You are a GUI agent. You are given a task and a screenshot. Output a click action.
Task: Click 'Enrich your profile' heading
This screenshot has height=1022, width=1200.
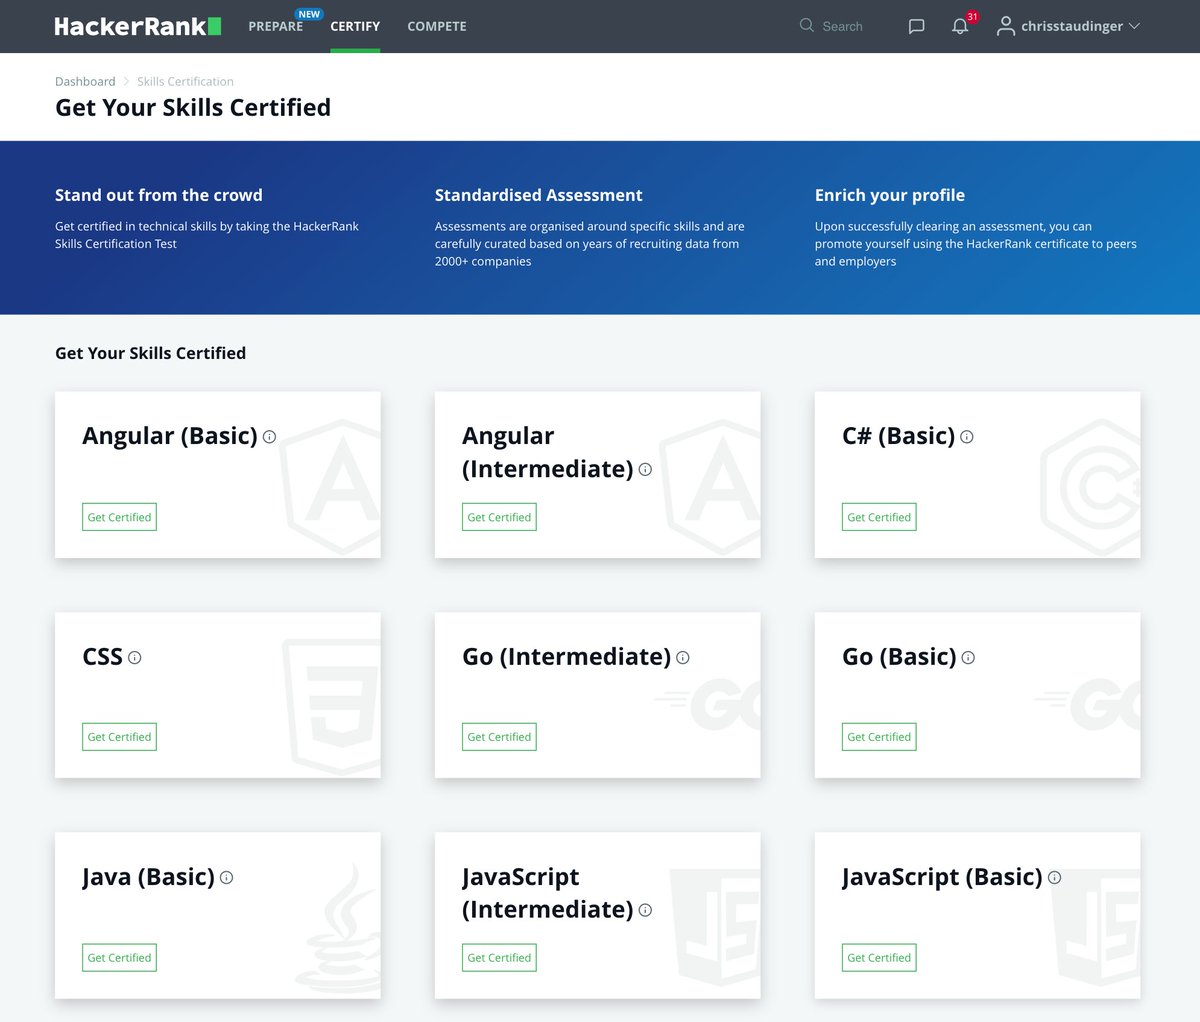point(890,195)
